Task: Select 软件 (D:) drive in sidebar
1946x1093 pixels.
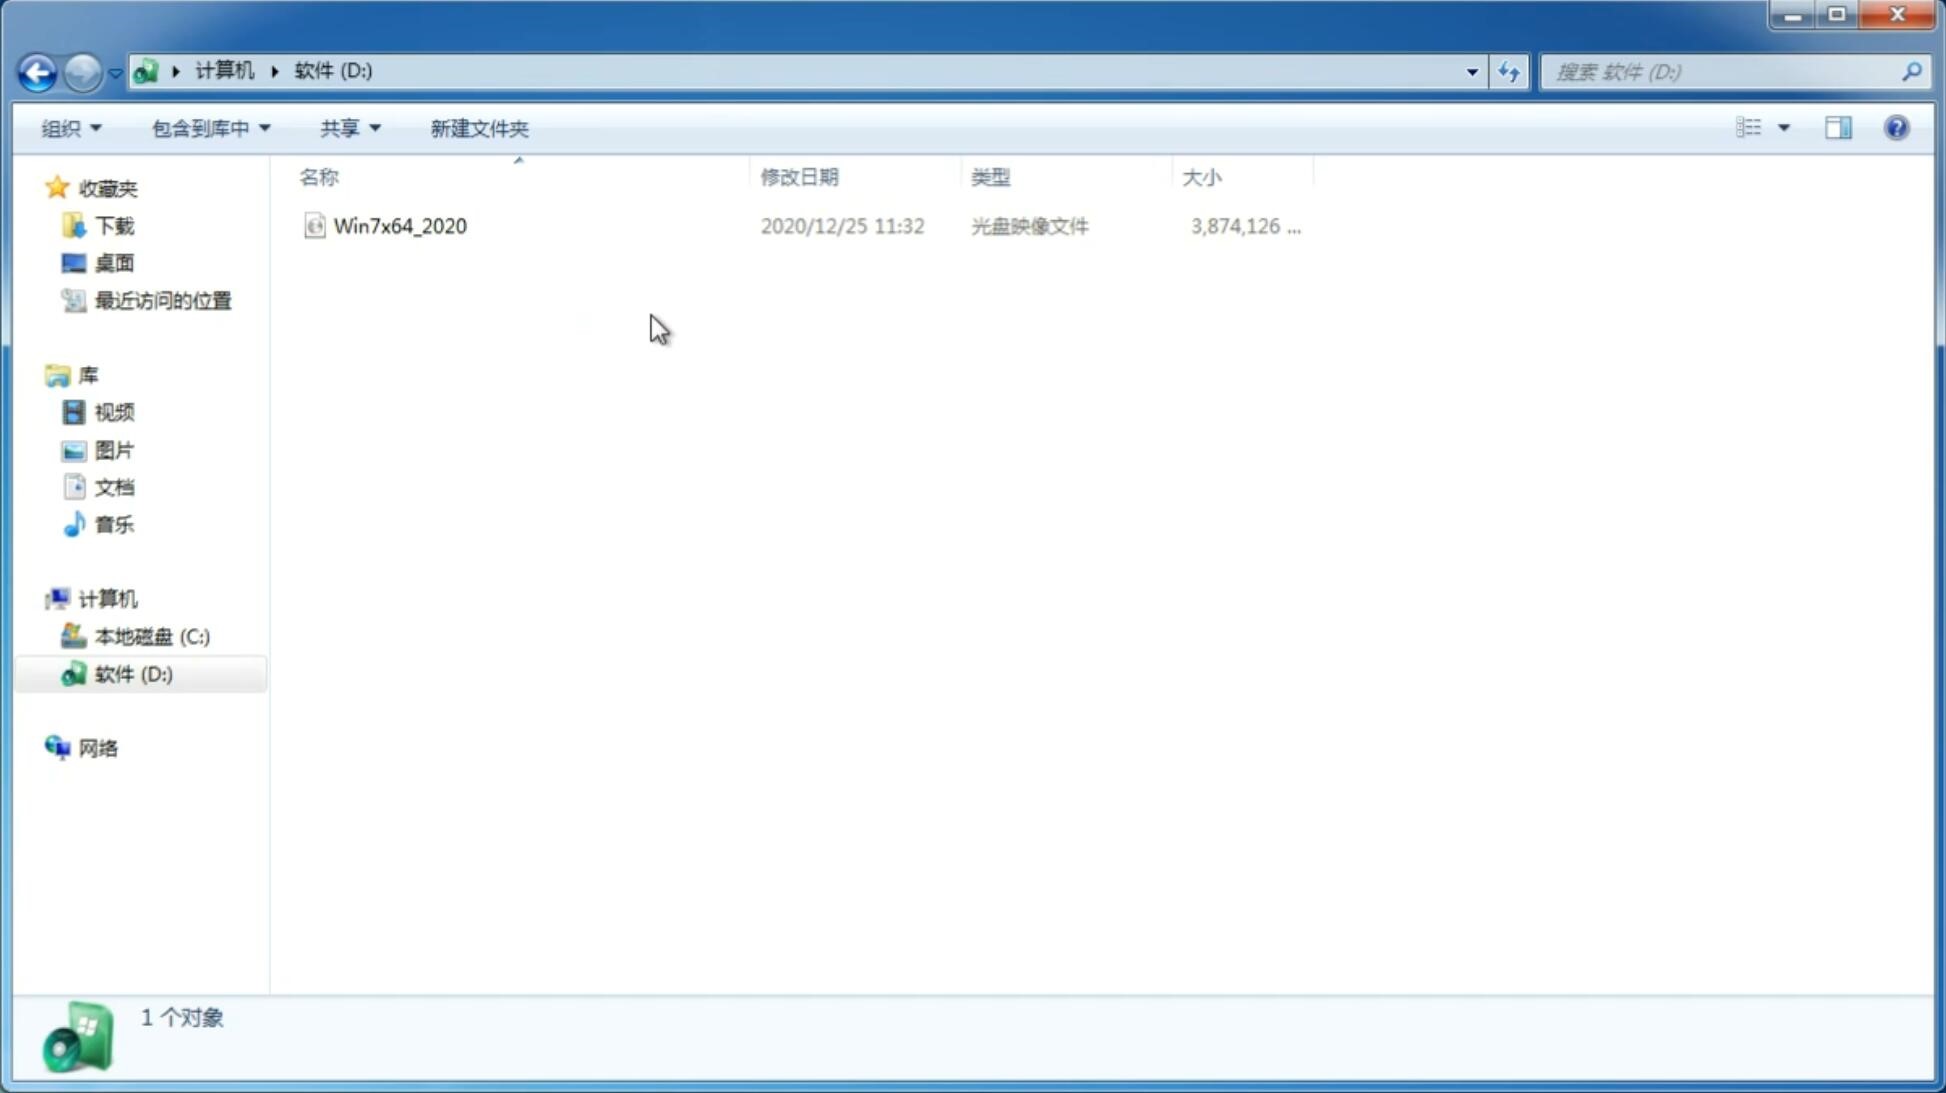Action: [132, 673]
